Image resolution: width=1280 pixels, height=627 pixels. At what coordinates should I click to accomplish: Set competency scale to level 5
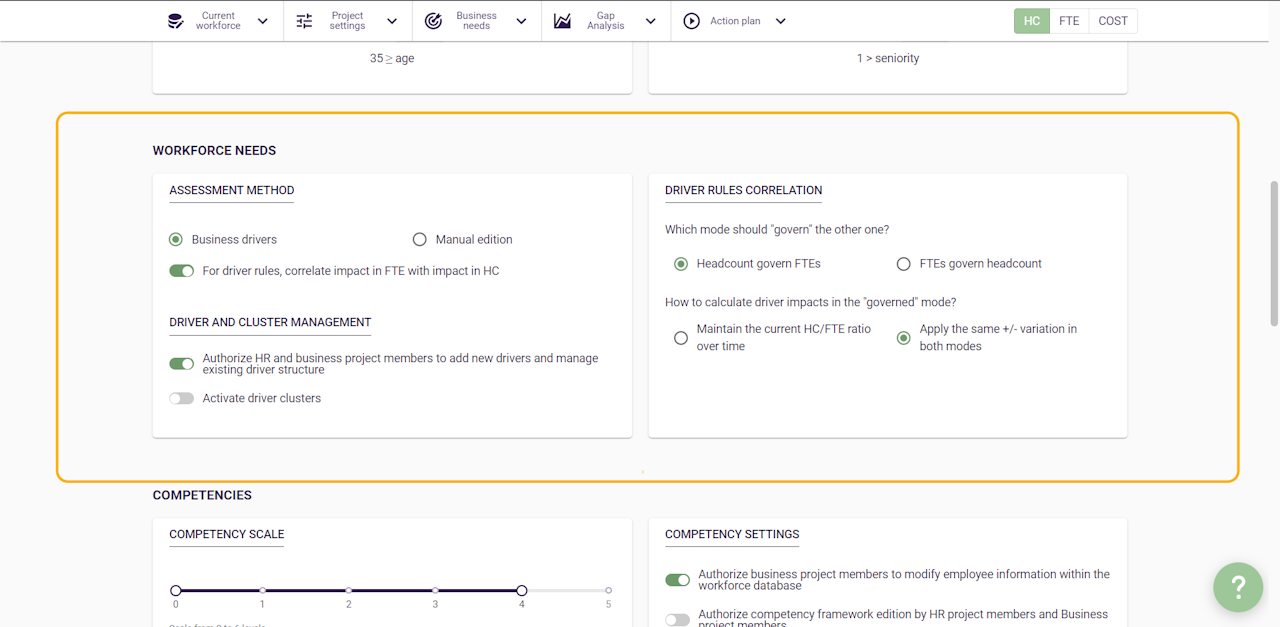click(x=608, y=590)
